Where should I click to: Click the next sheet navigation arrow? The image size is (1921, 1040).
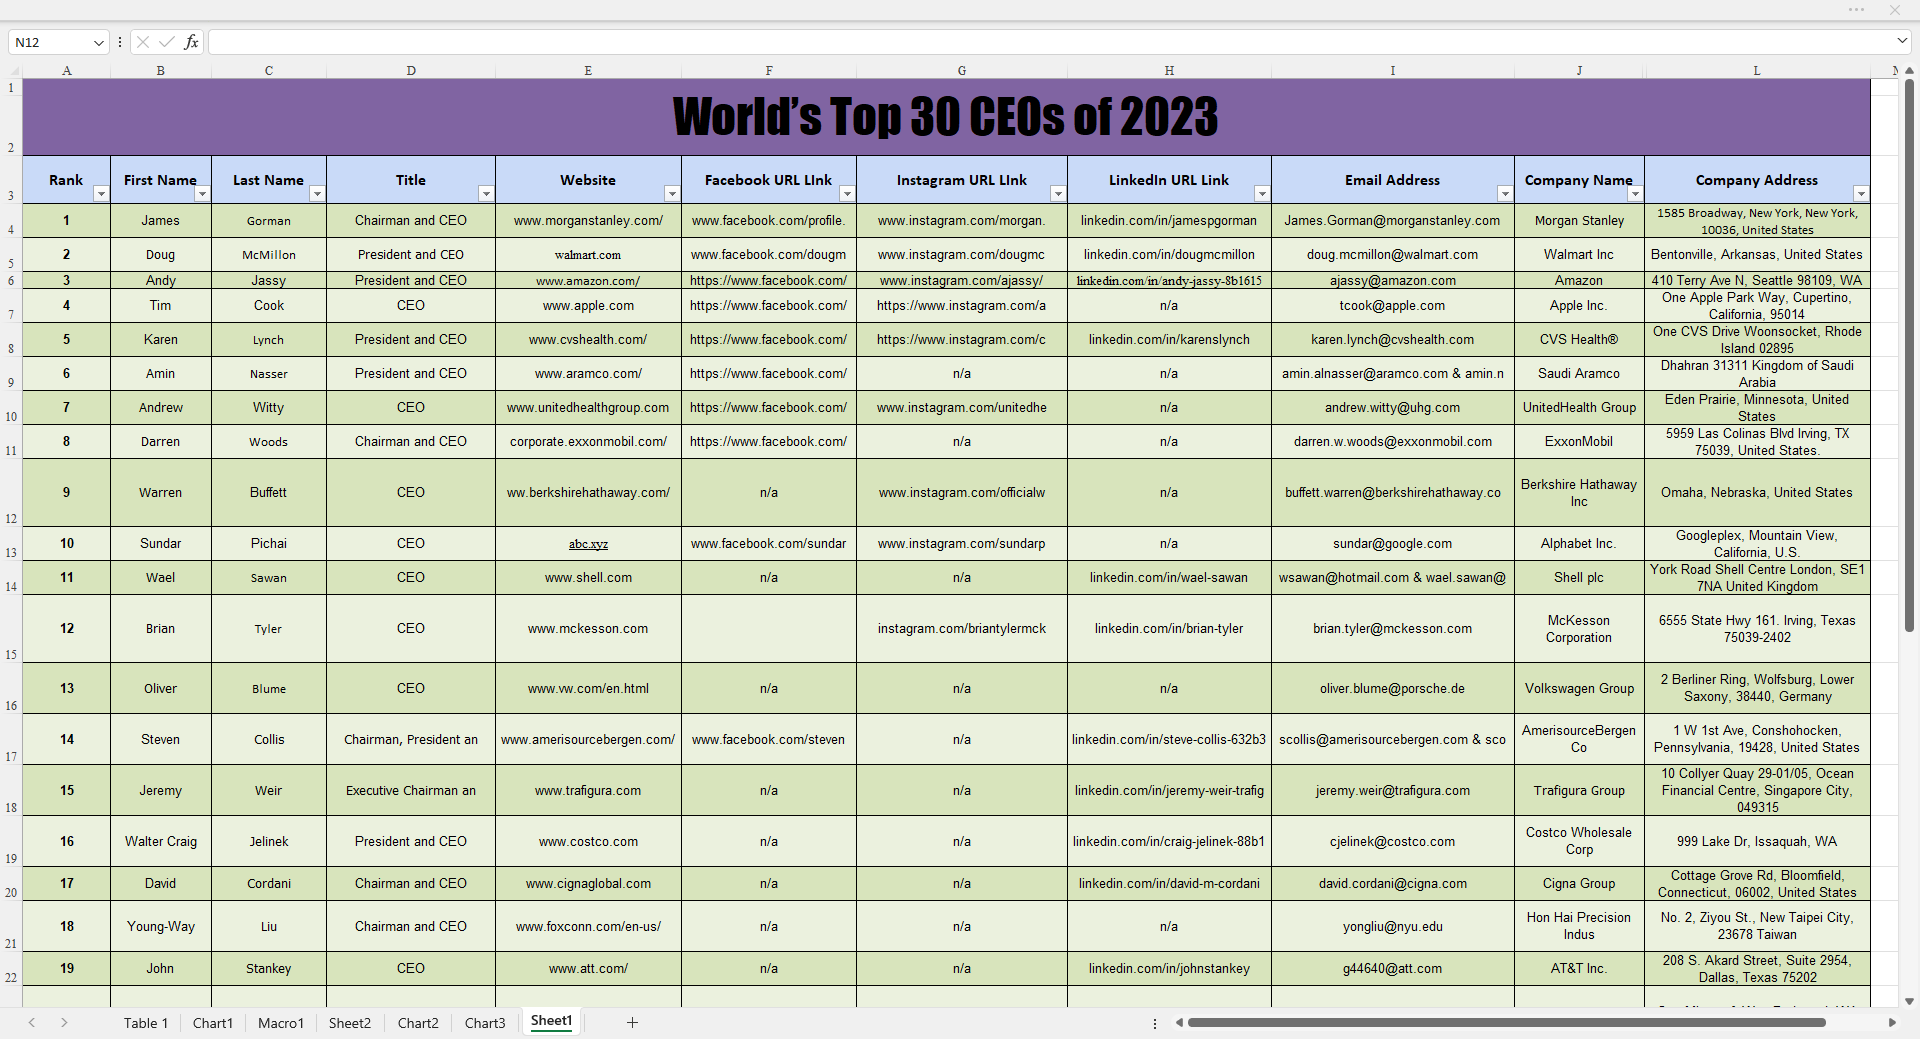pyautogui.click(x=64, y=1022)
